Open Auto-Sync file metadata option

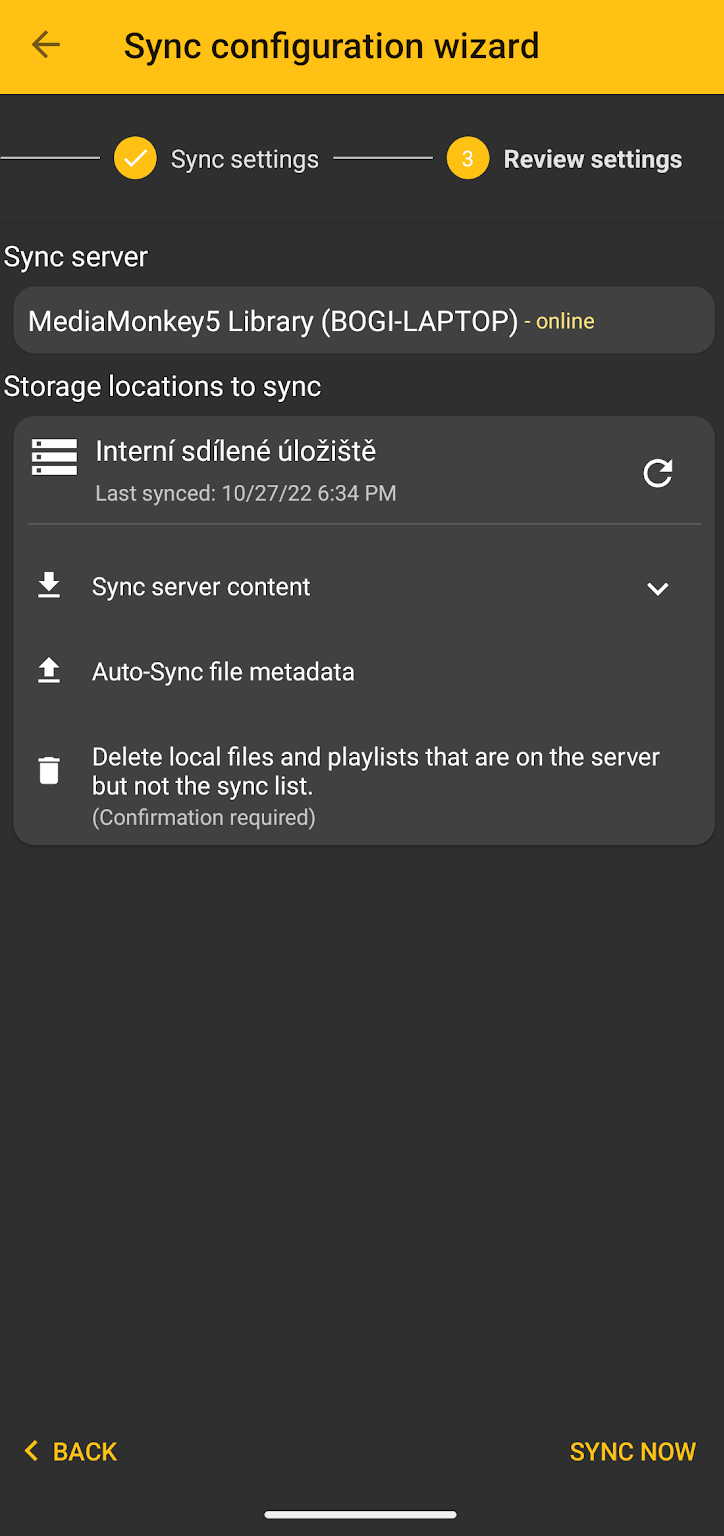pyautogui.click(x=223, y=672)
